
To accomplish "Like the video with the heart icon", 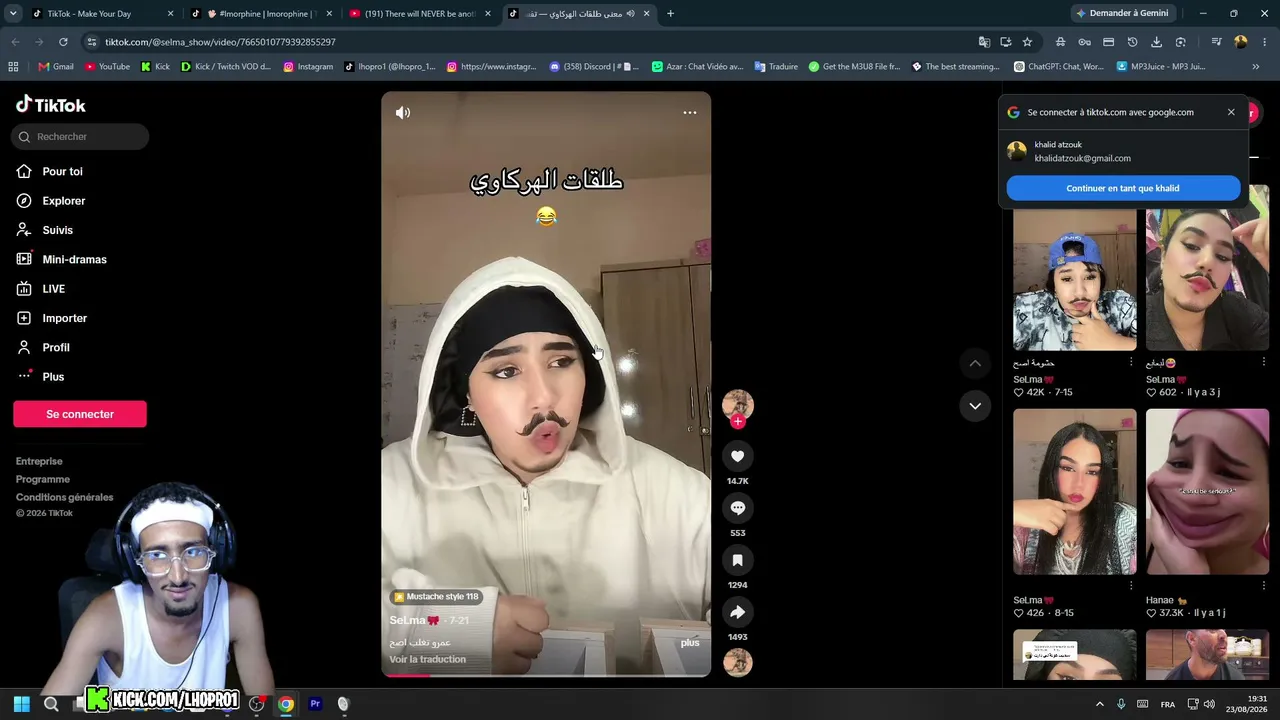I will coord(738,456).
